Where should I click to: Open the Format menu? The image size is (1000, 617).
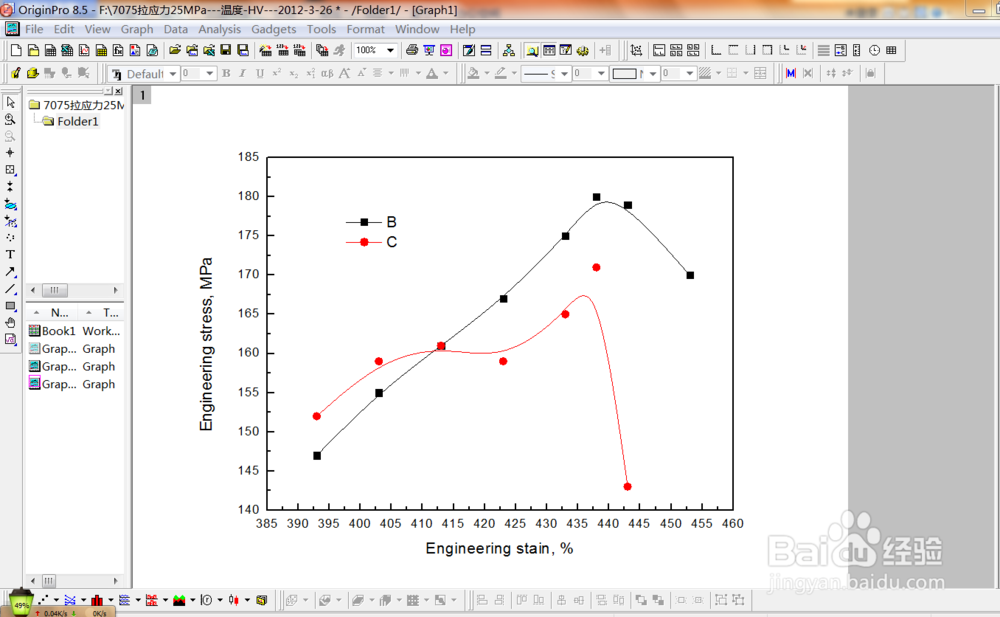(365, 29)
